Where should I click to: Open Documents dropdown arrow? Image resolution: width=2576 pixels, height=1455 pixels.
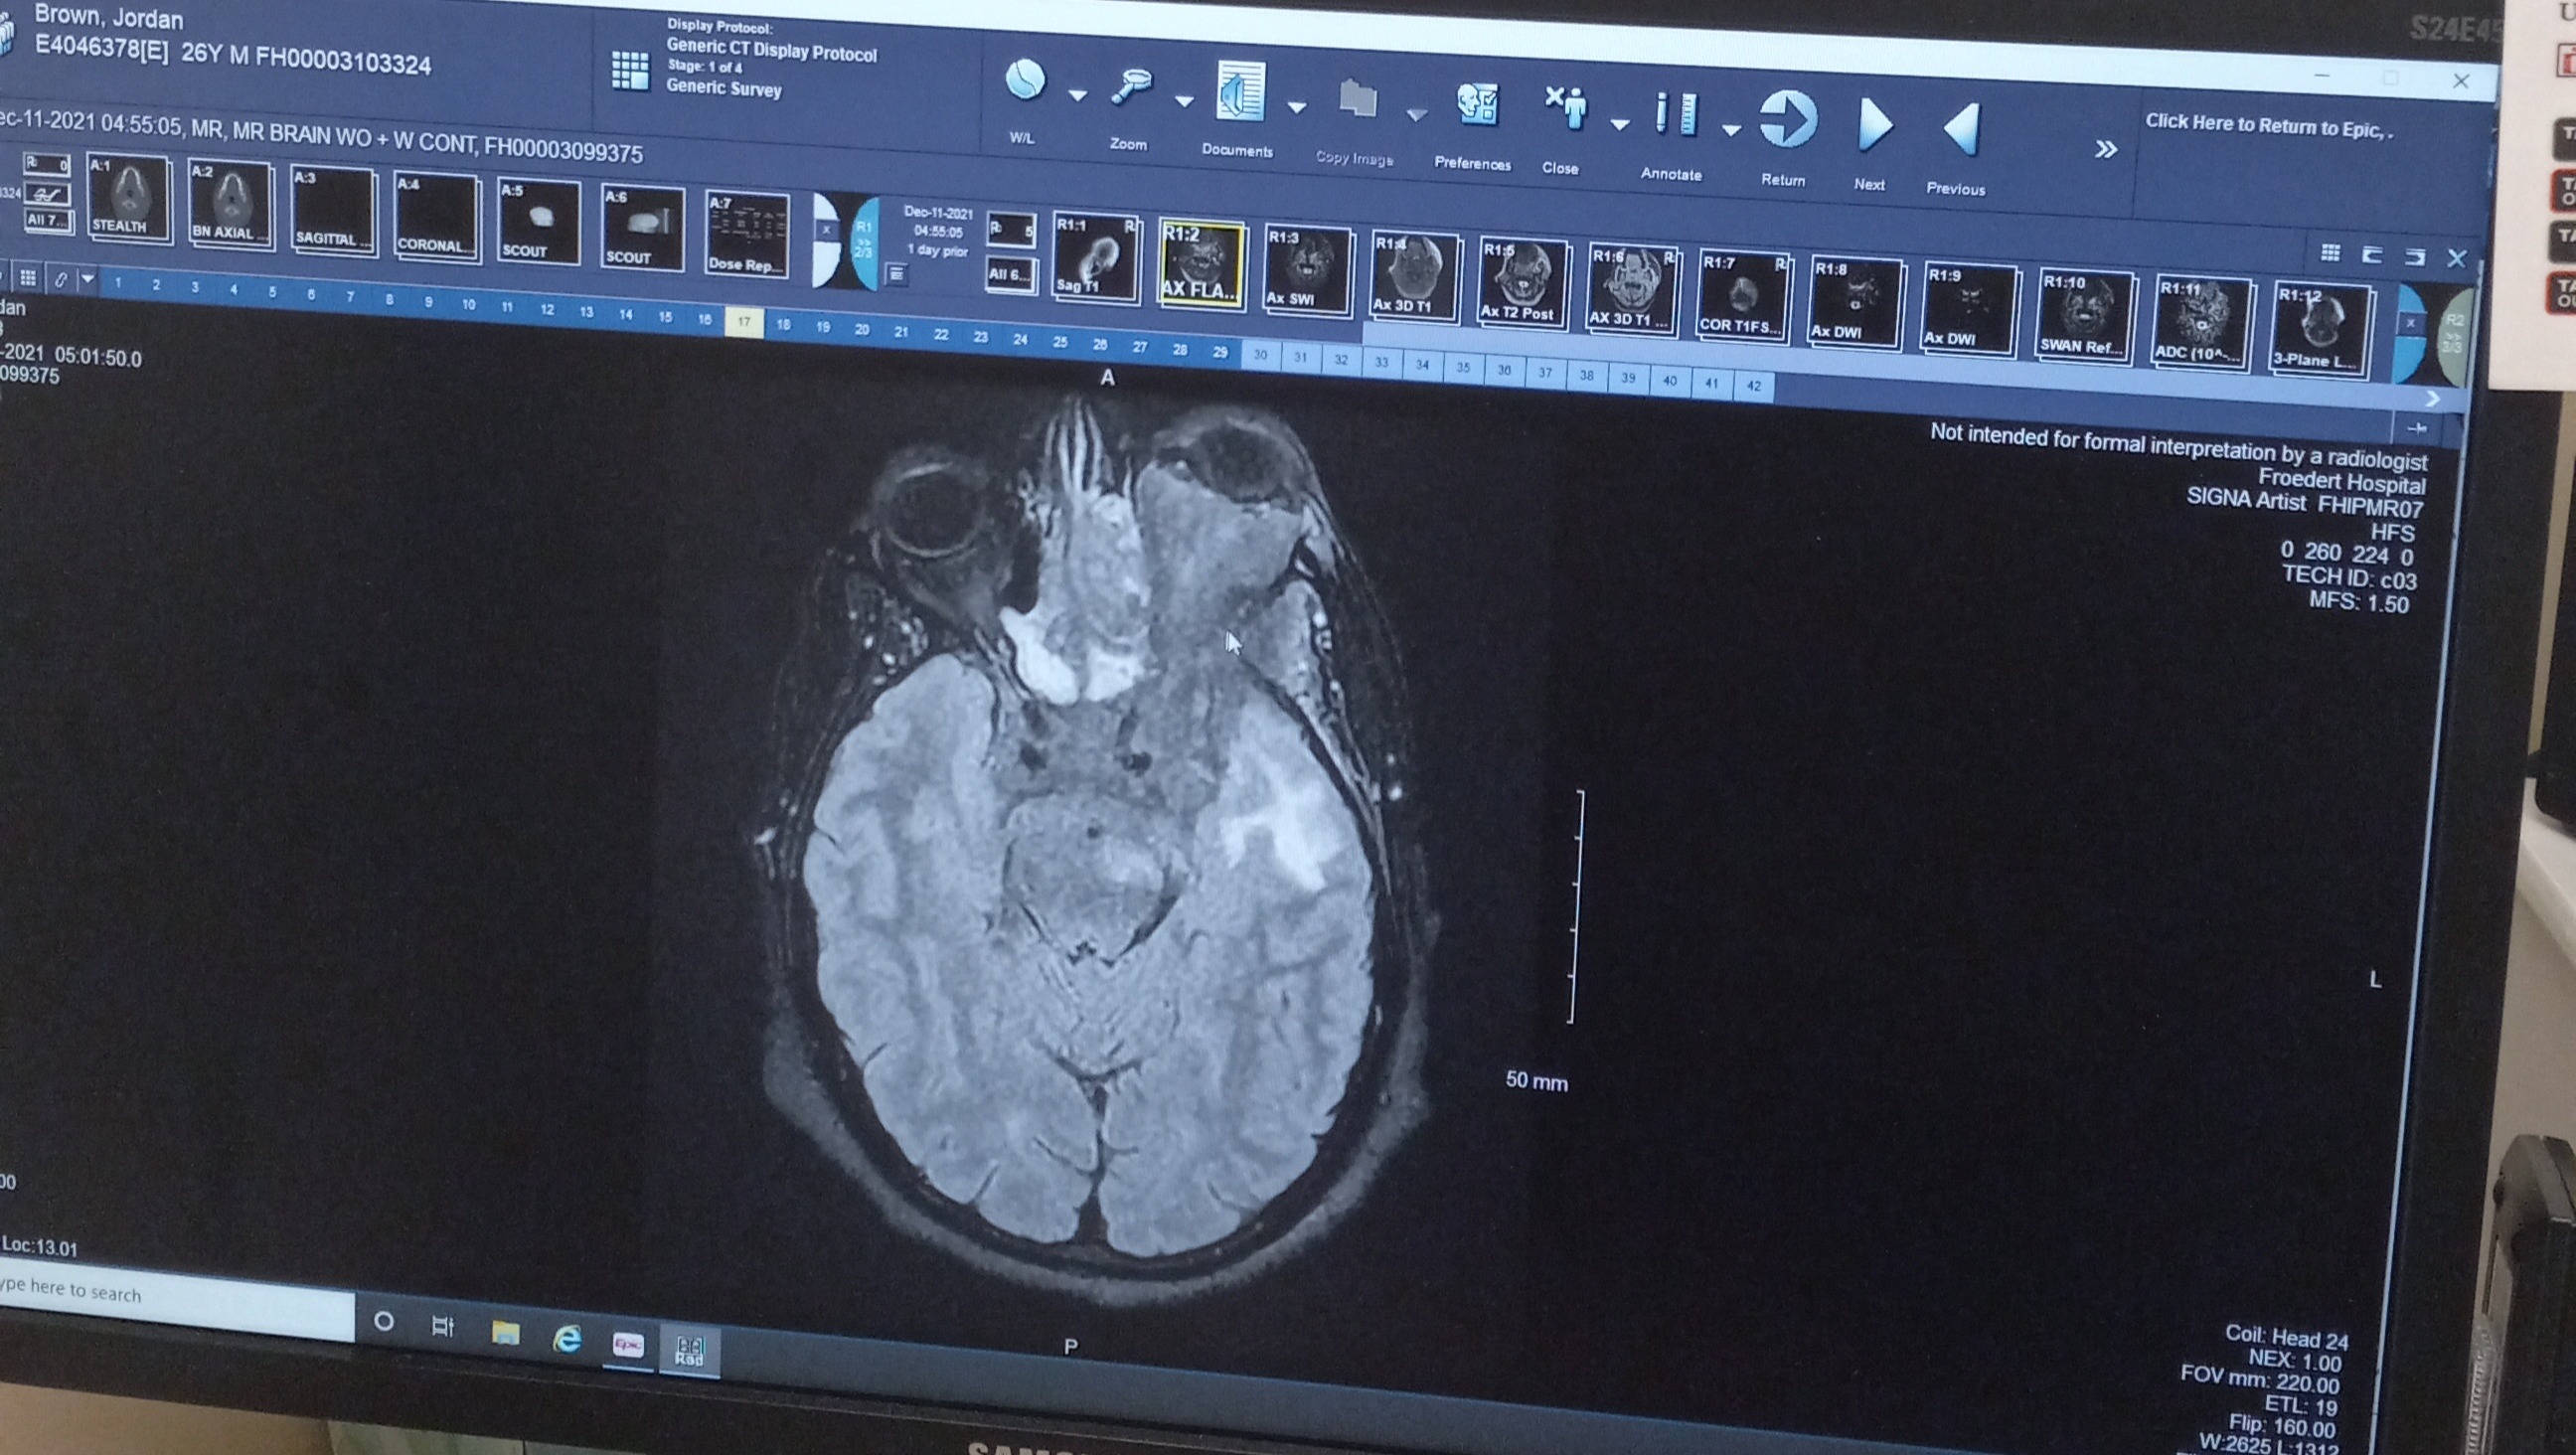1297,107
